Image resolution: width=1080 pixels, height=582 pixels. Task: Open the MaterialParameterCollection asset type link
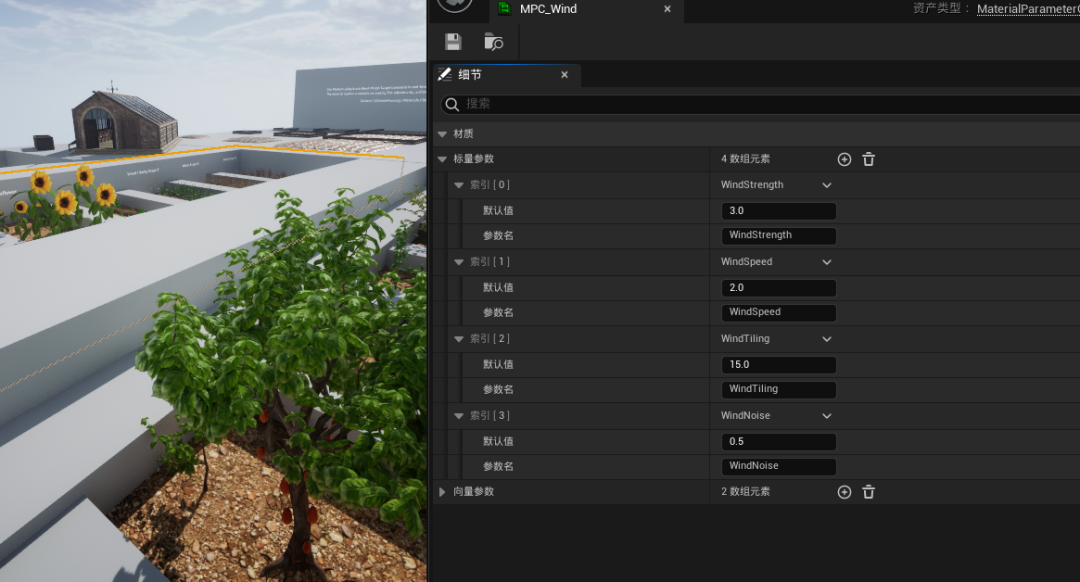tap(1028, 9)
